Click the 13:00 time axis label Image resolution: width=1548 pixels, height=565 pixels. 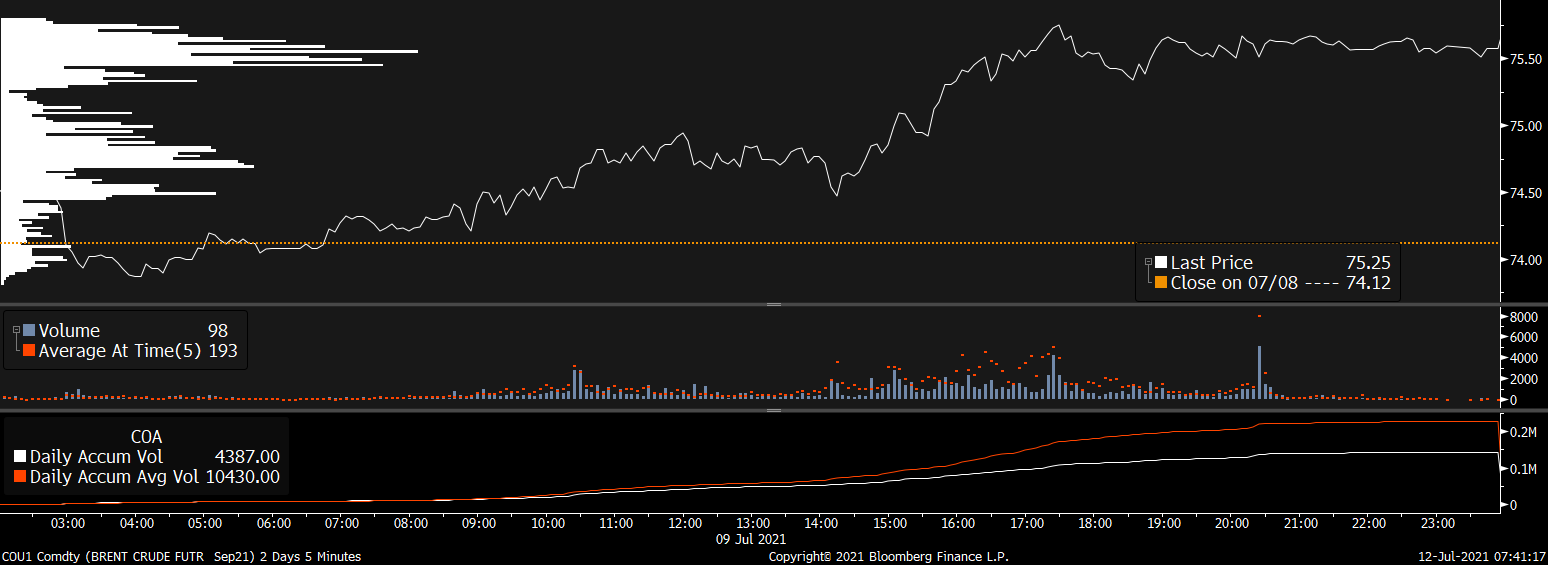[753, 523]
